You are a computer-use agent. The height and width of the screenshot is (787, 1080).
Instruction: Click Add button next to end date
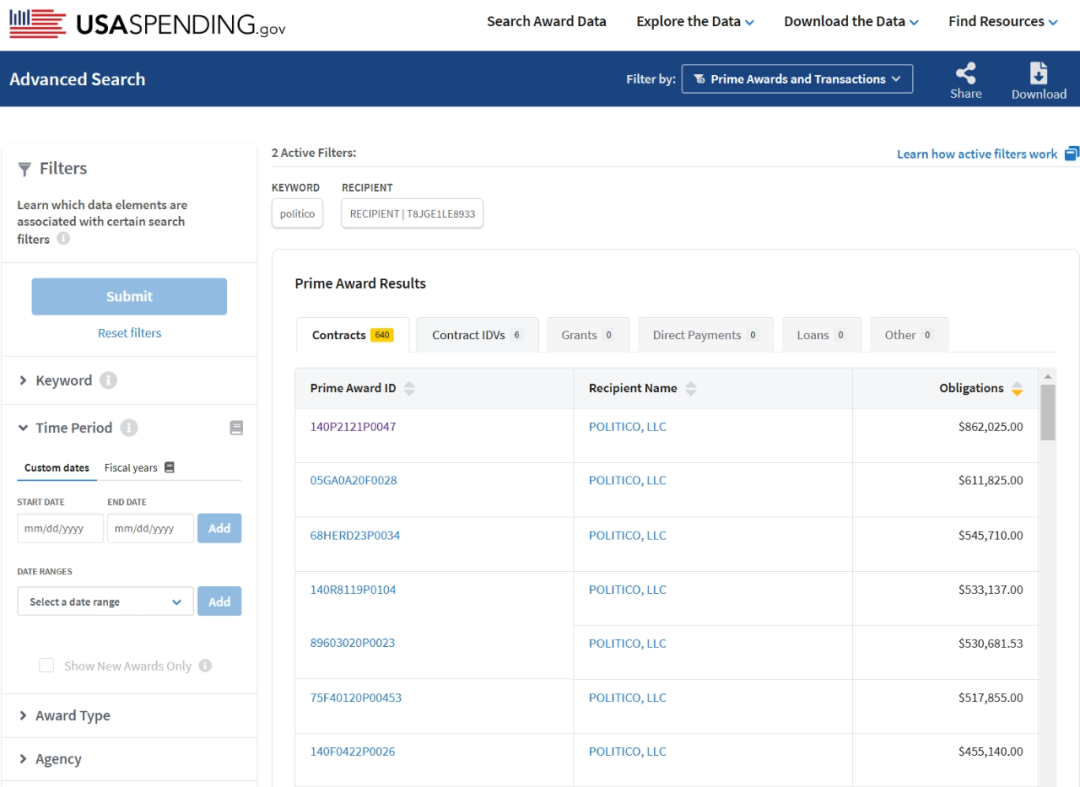click(219, 528)
